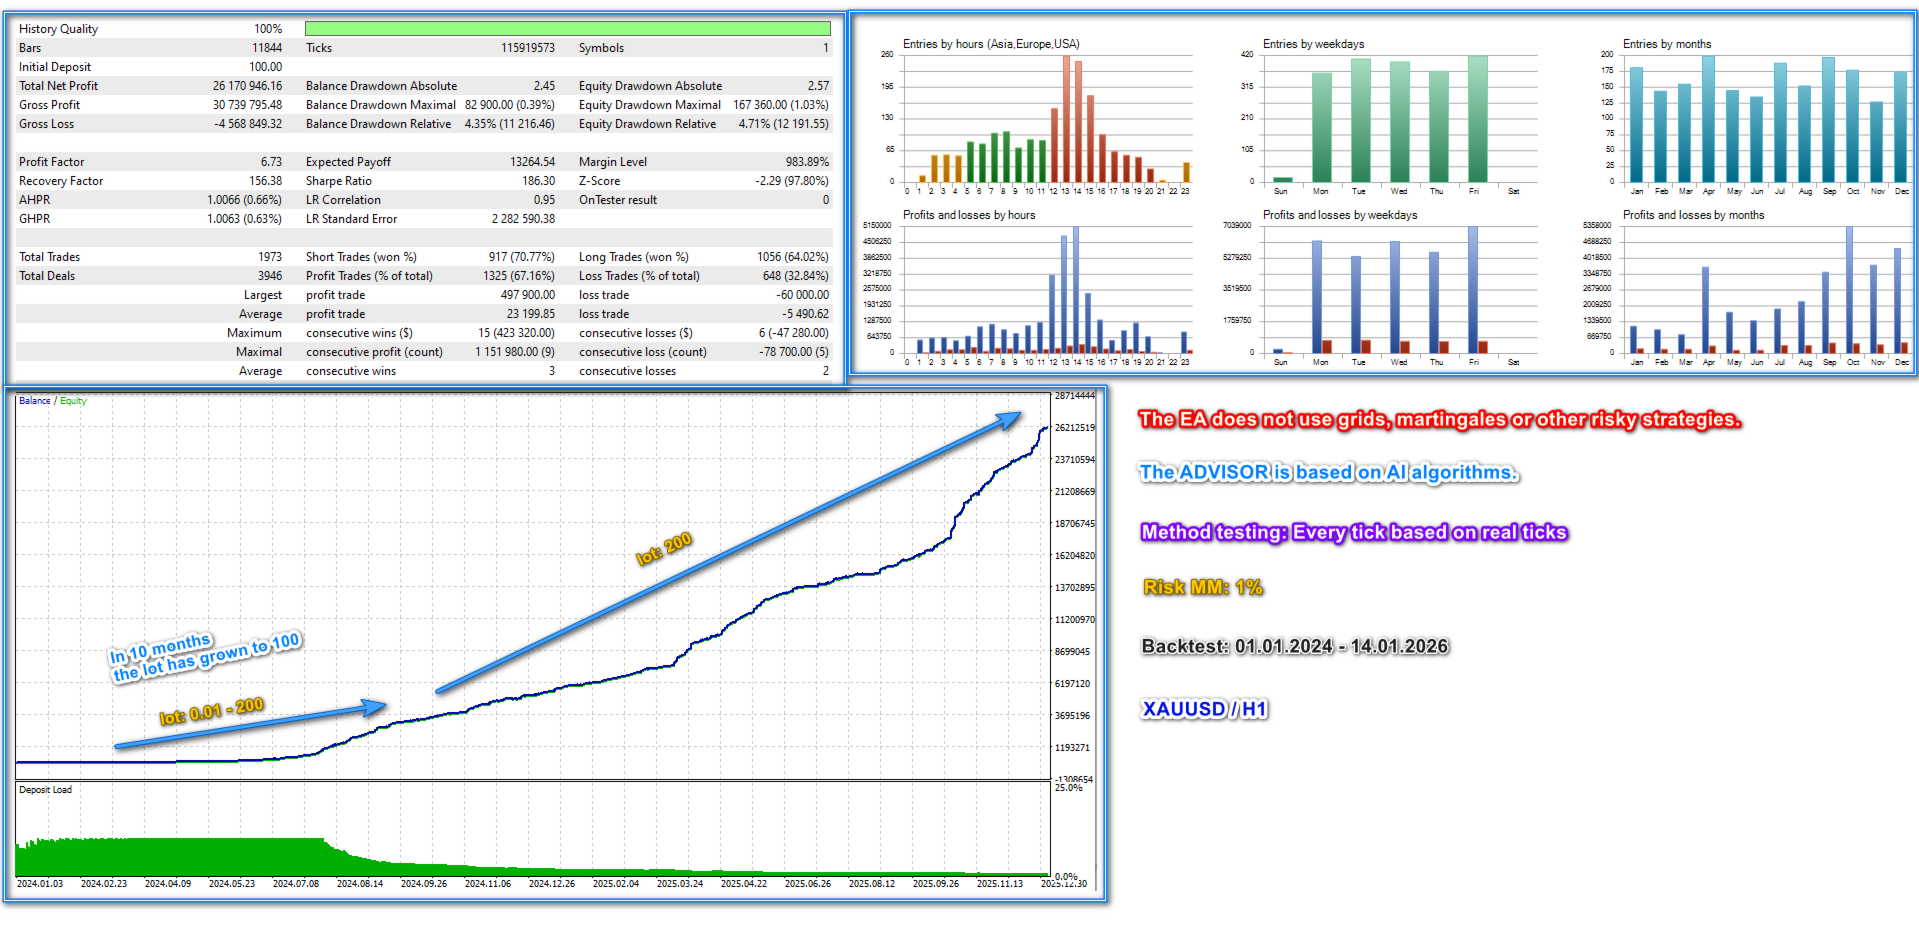The image size is (1919, 929).
Task: Click the 2024.01.03 date on timeline axis
Action: (x=40, y=884)
